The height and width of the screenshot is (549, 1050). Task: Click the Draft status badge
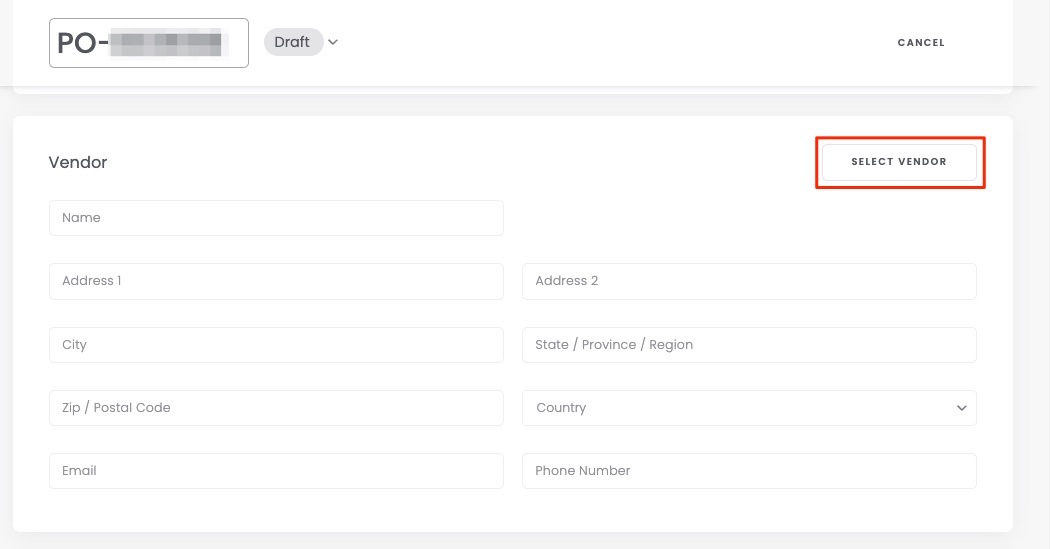coord(292,42)
